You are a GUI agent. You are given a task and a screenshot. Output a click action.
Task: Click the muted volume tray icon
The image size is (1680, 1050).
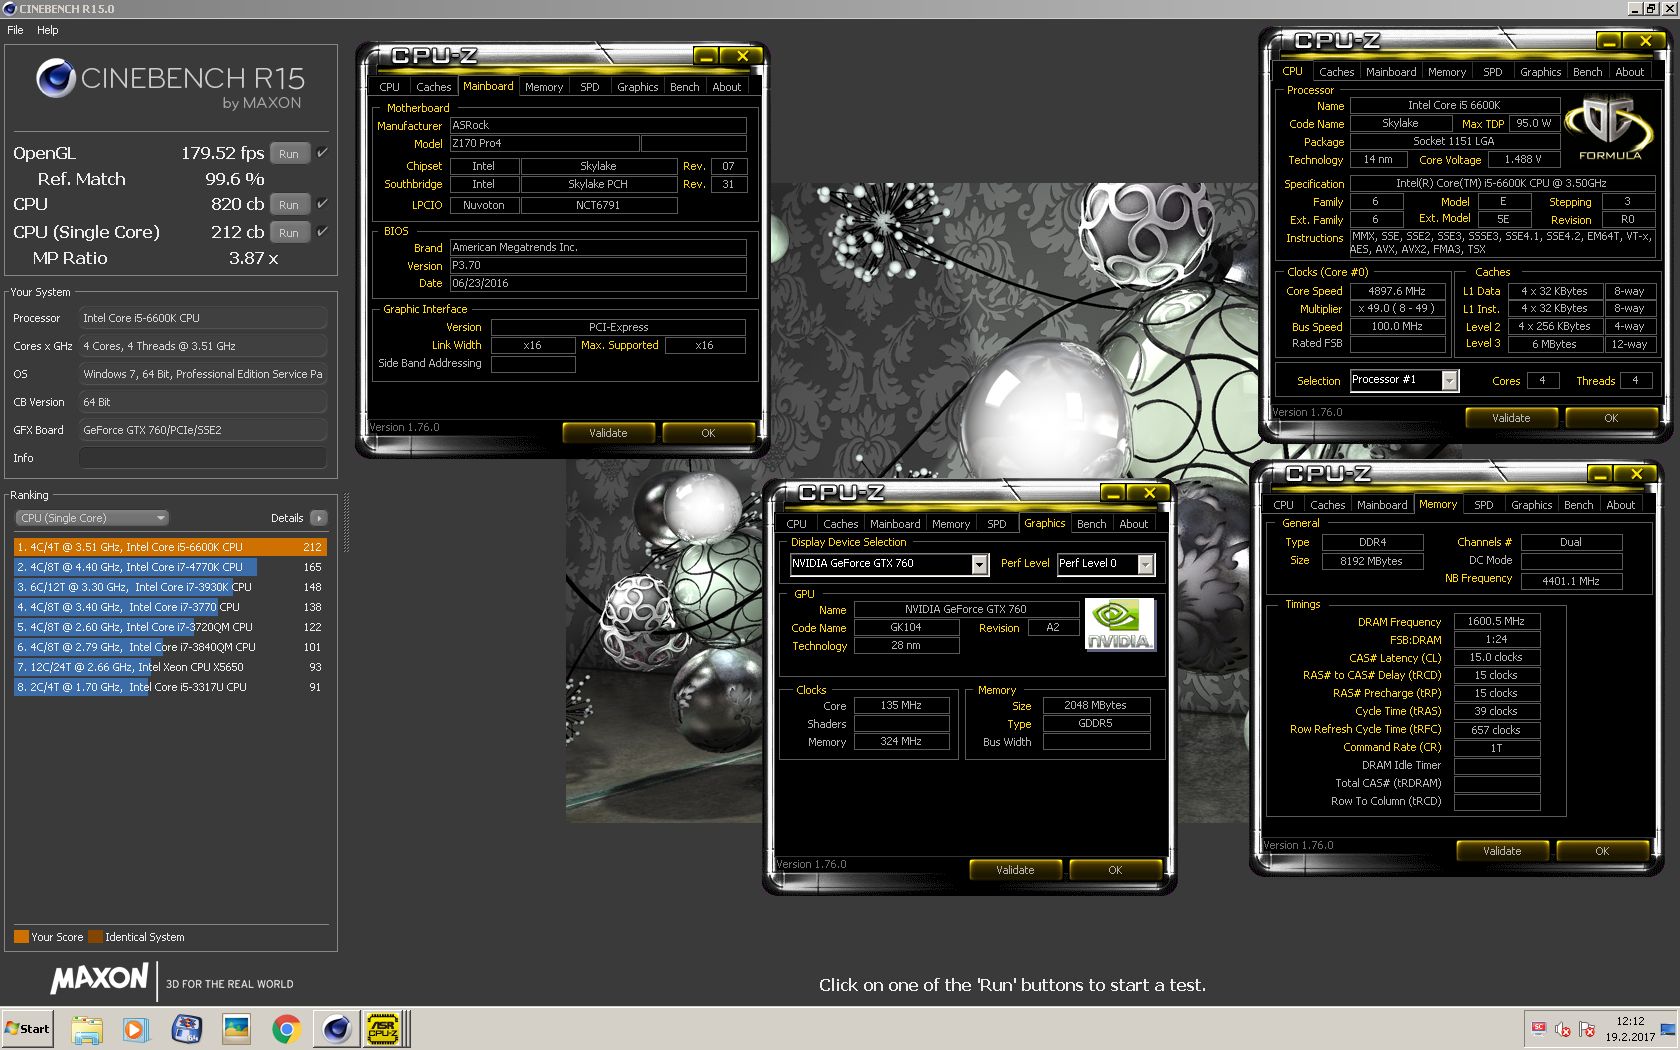click(x=1563, y=1029)
